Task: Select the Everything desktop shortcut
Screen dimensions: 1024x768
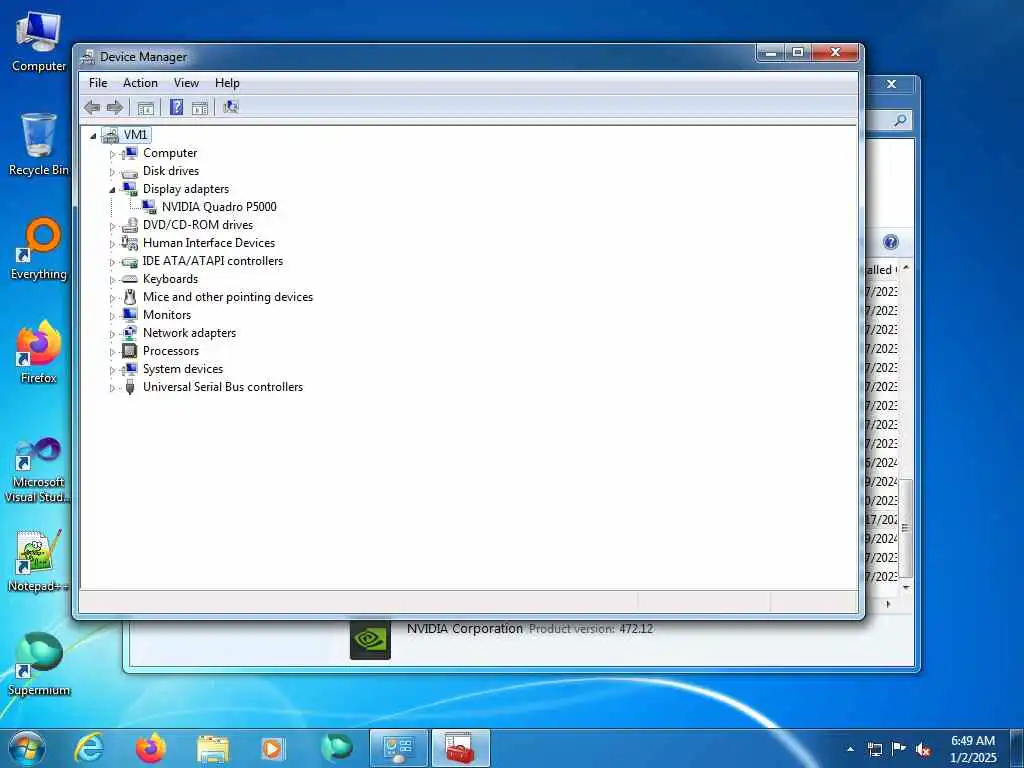Action: [39, 249]
